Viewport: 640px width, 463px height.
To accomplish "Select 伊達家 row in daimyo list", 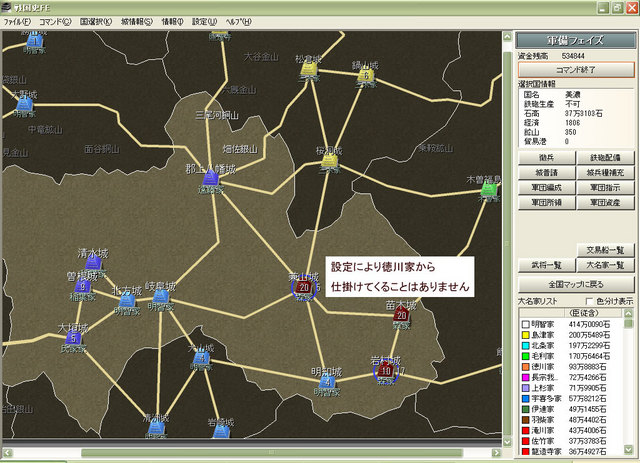I will (571, 409).
